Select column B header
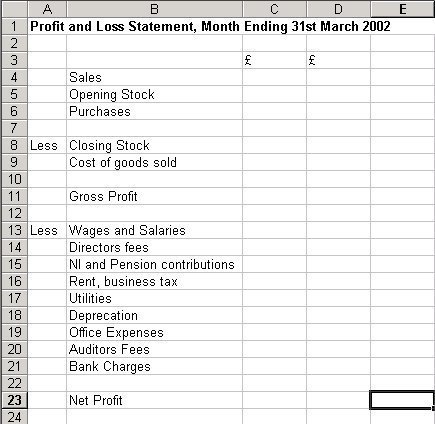Viewport: 435px width, 424px height. pyautogui.click(x=154, y=9)
